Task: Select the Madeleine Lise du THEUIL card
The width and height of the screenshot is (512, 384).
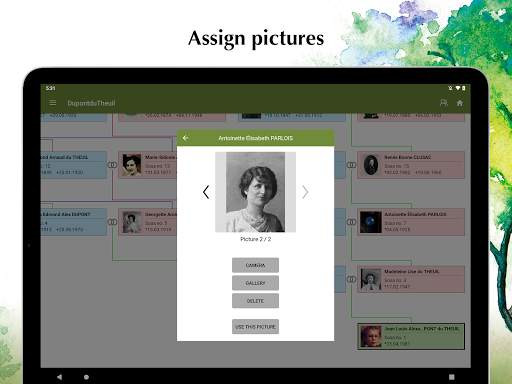Action: 411,279
